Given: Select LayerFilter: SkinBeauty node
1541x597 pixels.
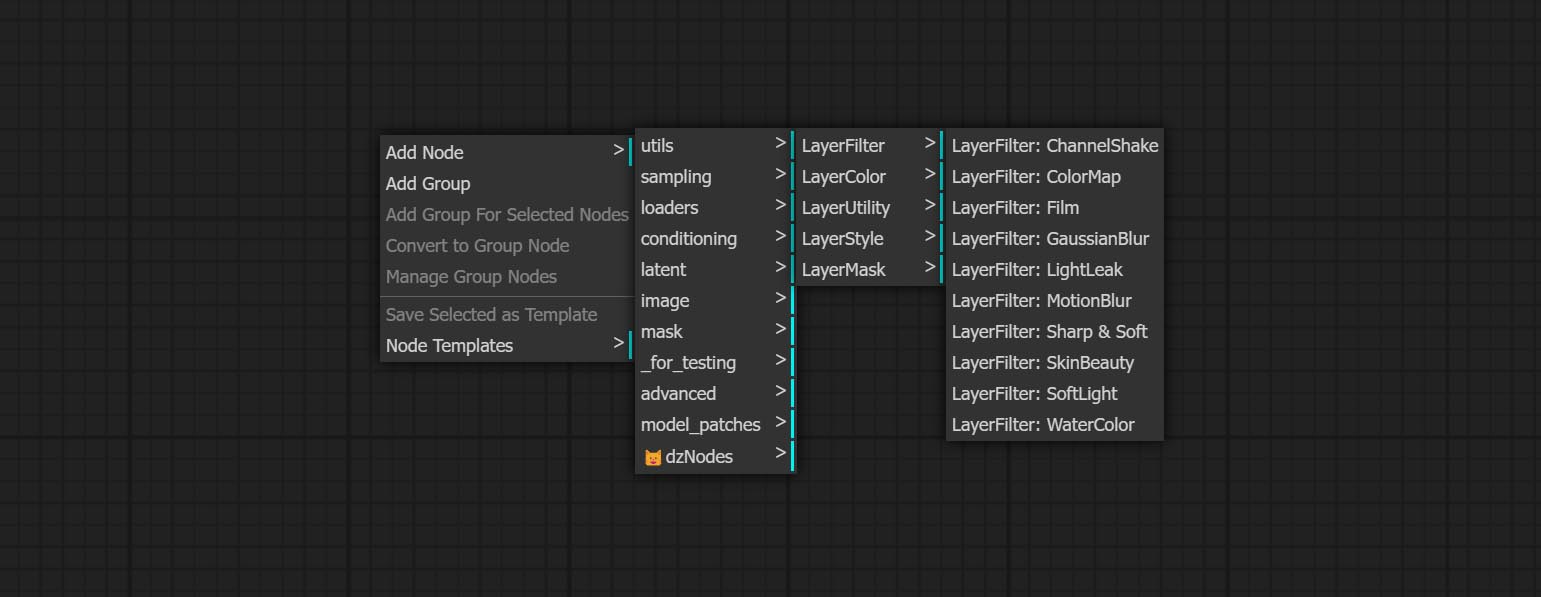Looking at the screenshot, I should pos(1042,363).
